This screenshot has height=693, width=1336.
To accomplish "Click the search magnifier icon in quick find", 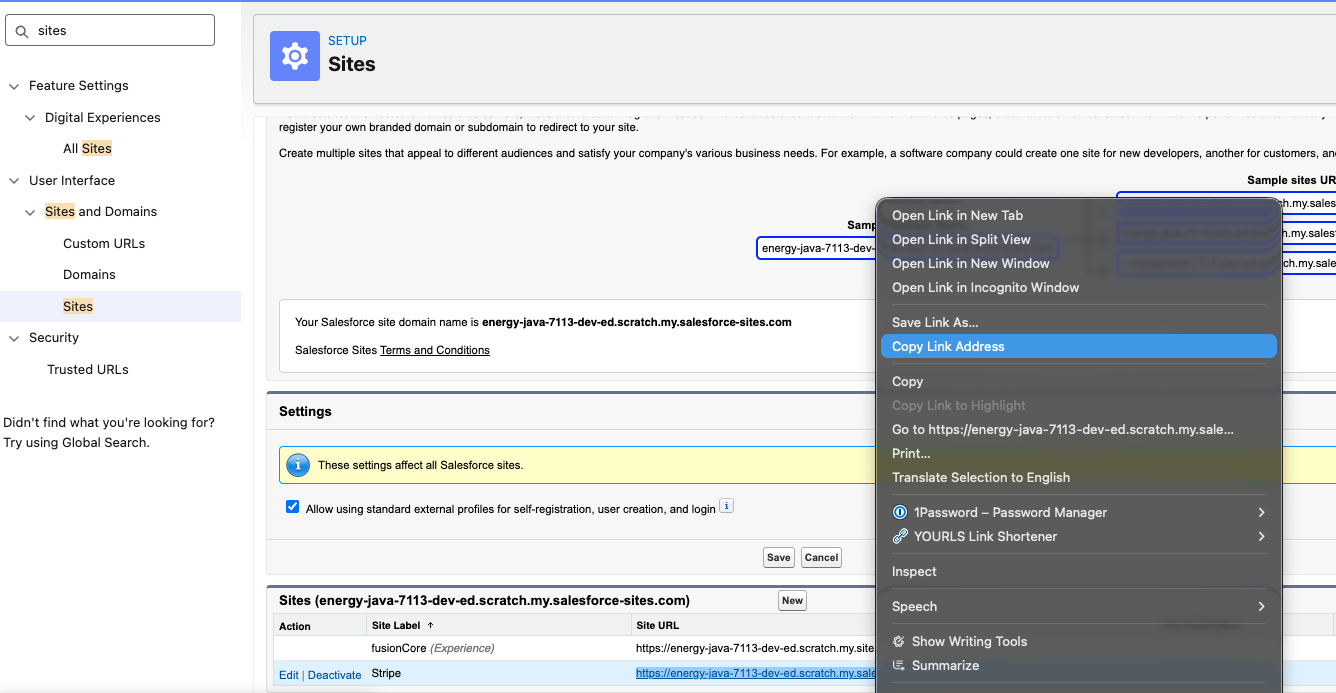I will point(22,31).
